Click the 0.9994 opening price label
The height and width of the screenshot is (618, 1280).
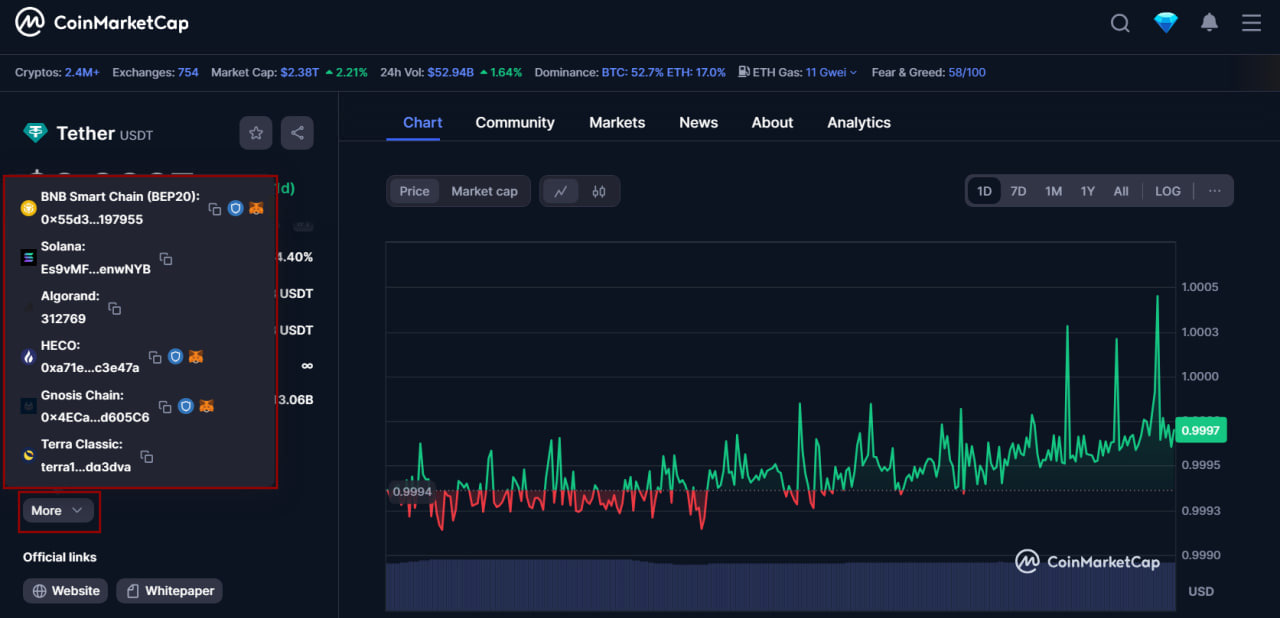click(412, 491)
